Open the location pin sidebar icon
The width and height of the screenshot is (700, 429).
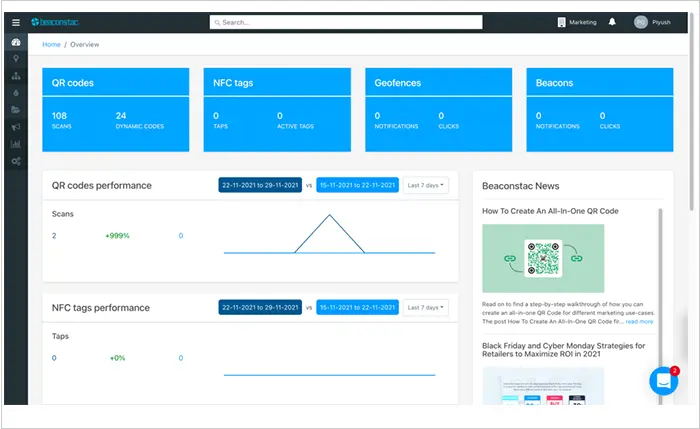16,58
